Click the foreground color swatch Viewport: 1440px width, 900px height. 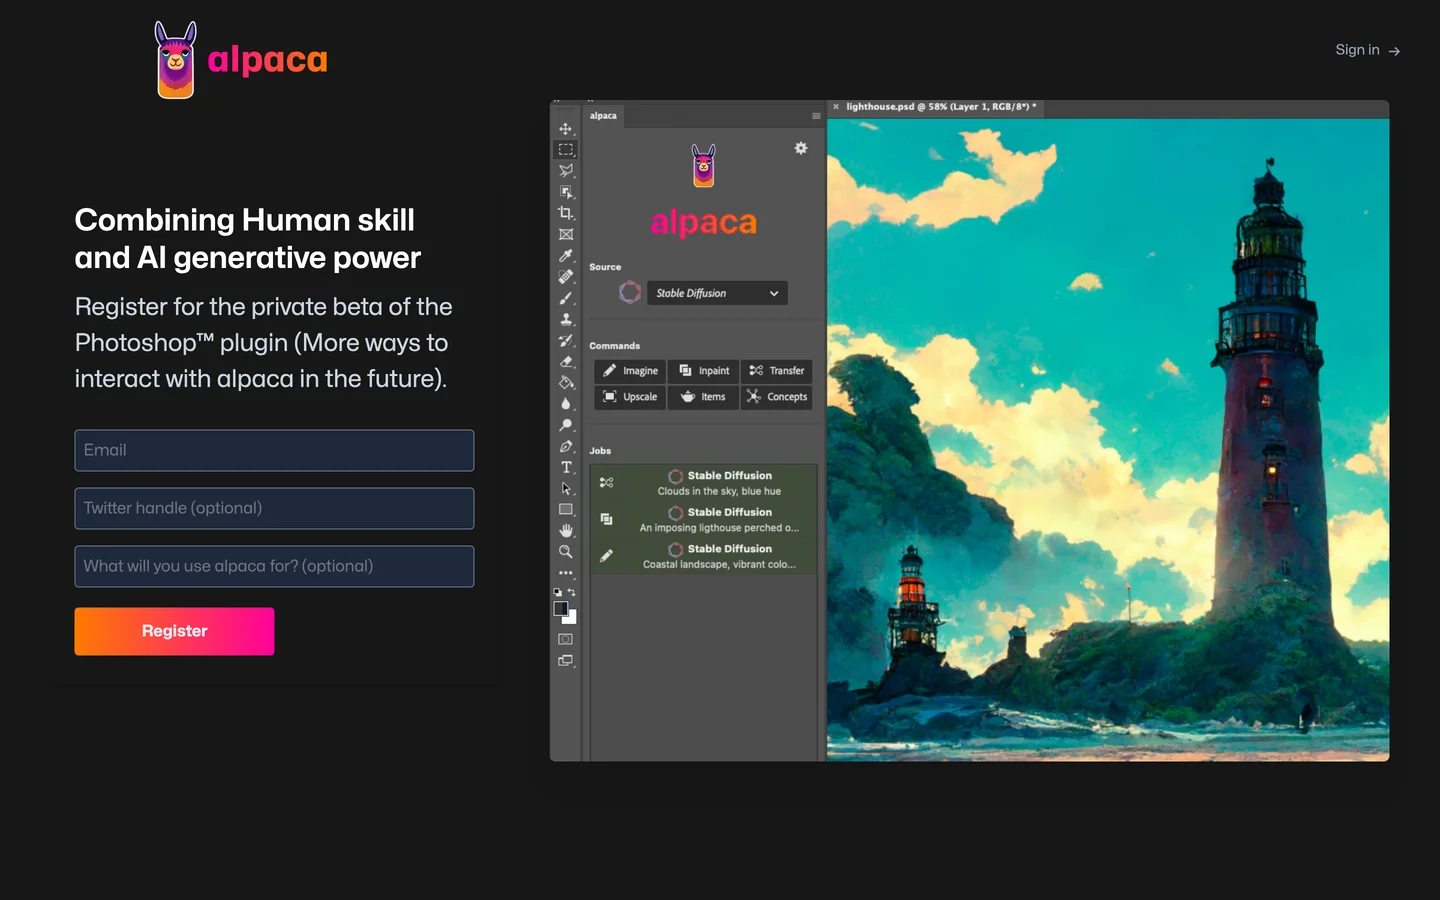pos(561,609)
